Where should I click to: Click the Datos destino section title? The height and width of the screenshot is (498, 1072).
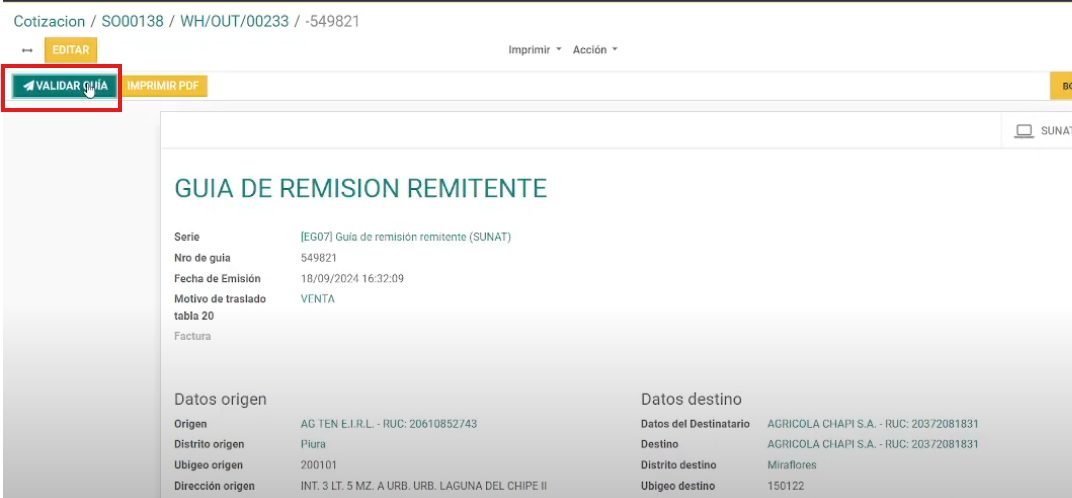pyautogui.click(x=691, y=399)
